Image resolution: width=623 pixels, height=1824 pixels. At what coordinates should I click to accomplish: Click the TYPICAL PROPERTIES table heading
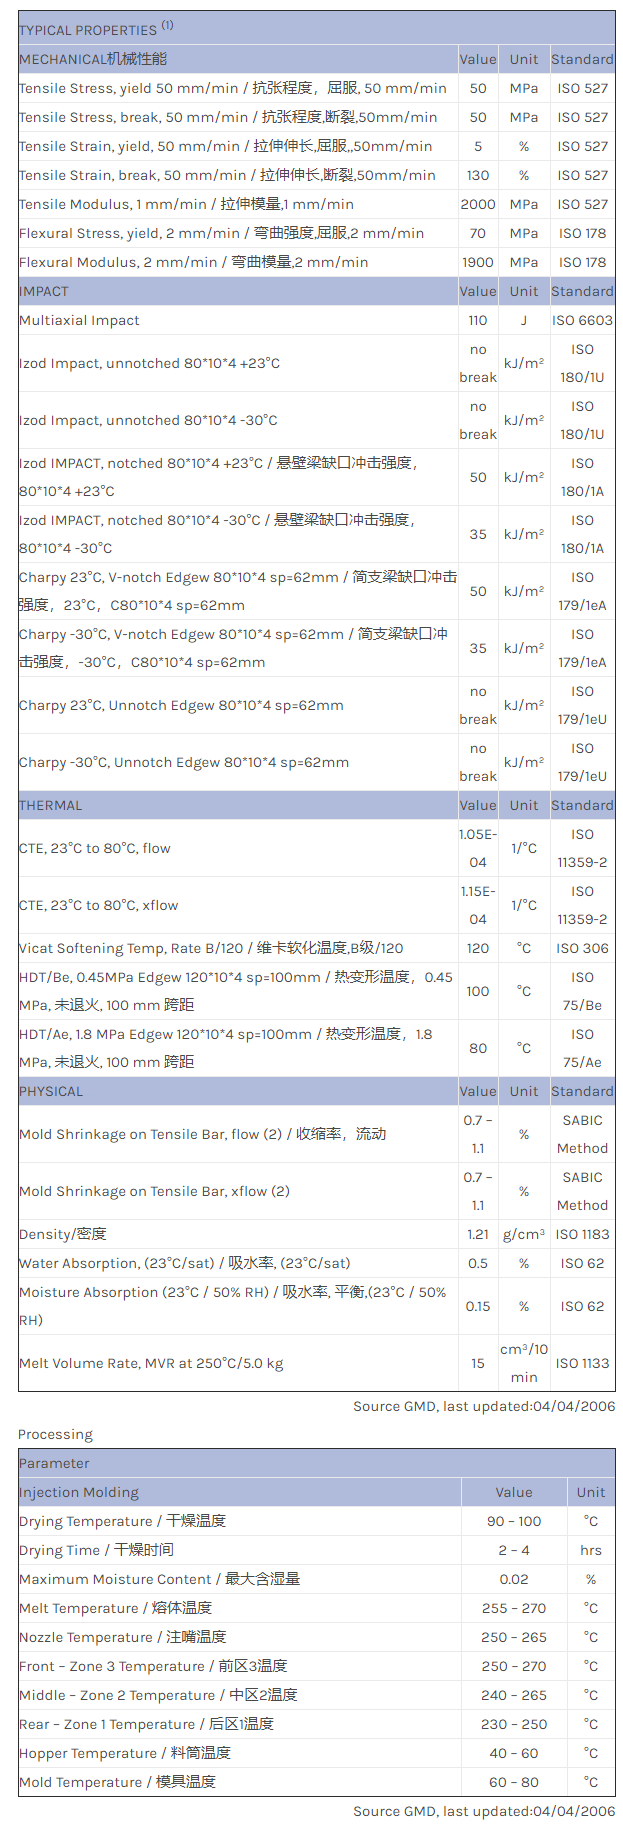coord(96,30)
